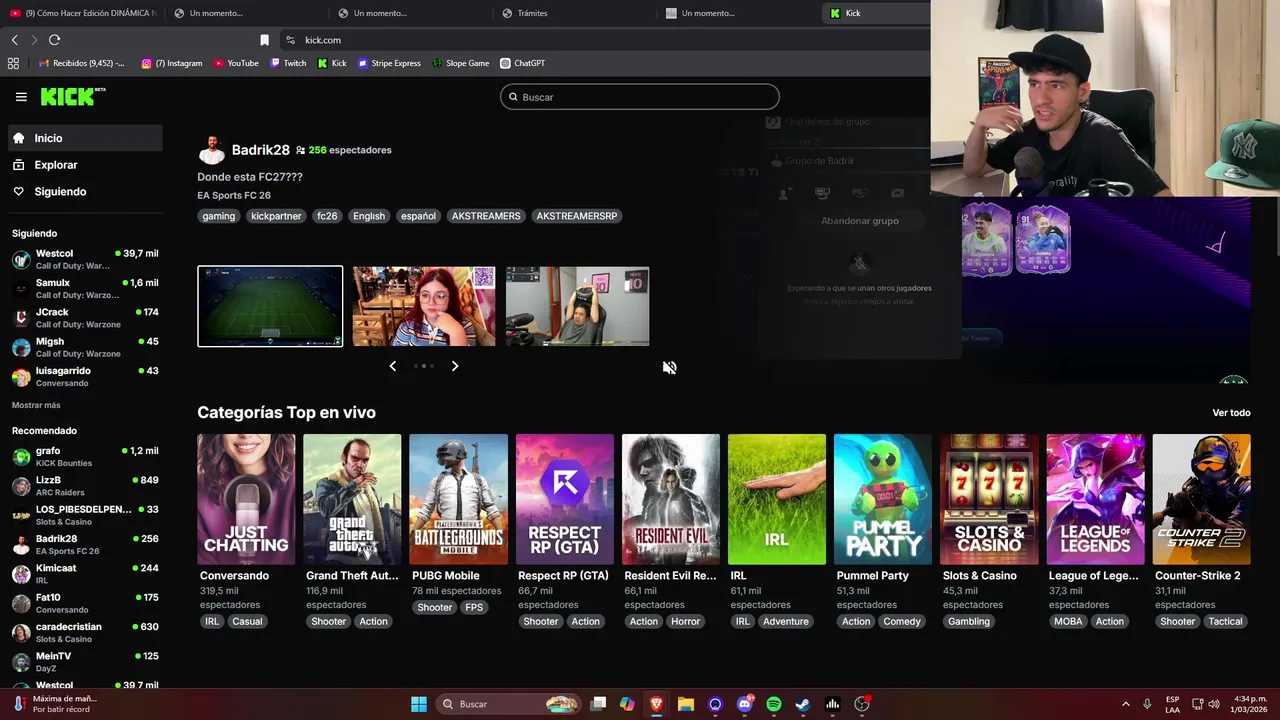Click Ver todo for top categories
The height and width of the screenshot is (720, 1280).
[x=1231, y=413]
